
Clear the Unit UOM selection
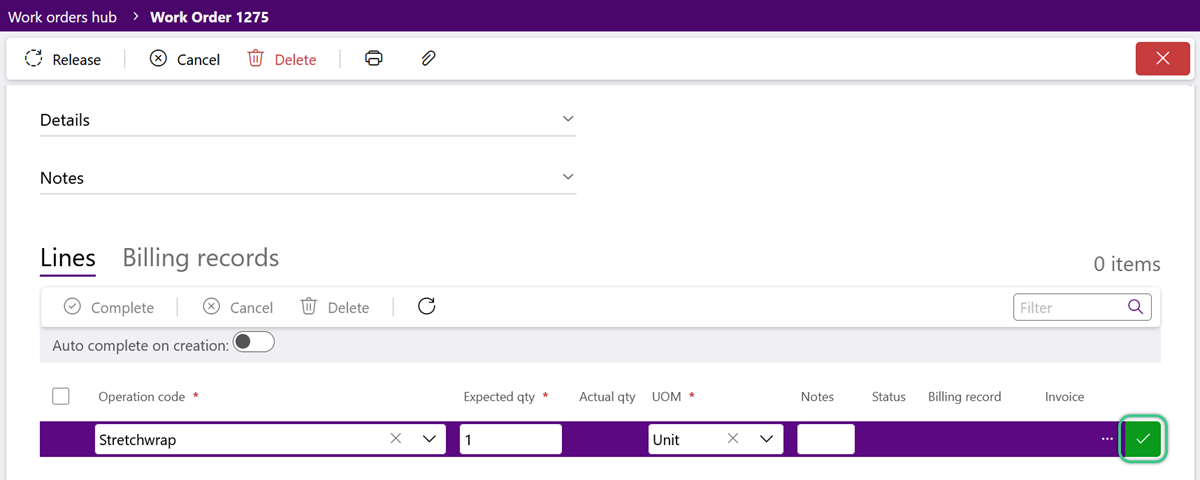tap(733, 439)
